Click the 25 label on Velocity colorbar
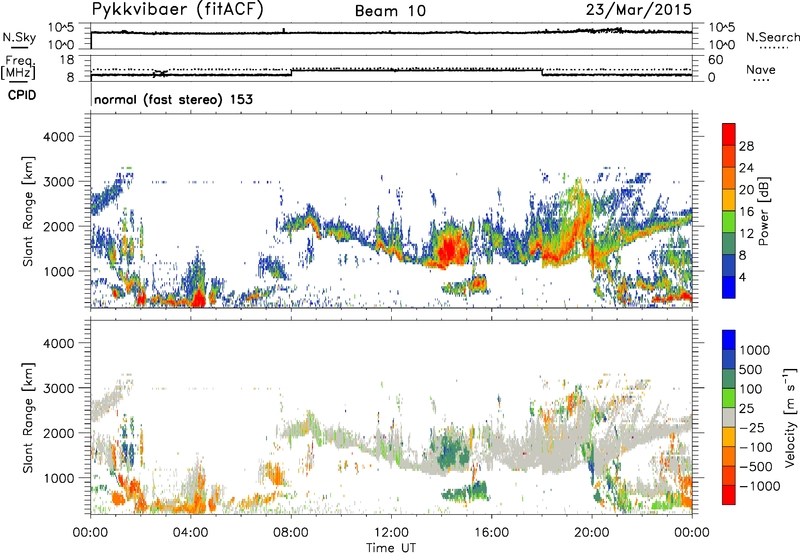The image size is (800, 554). click(746, 408)
